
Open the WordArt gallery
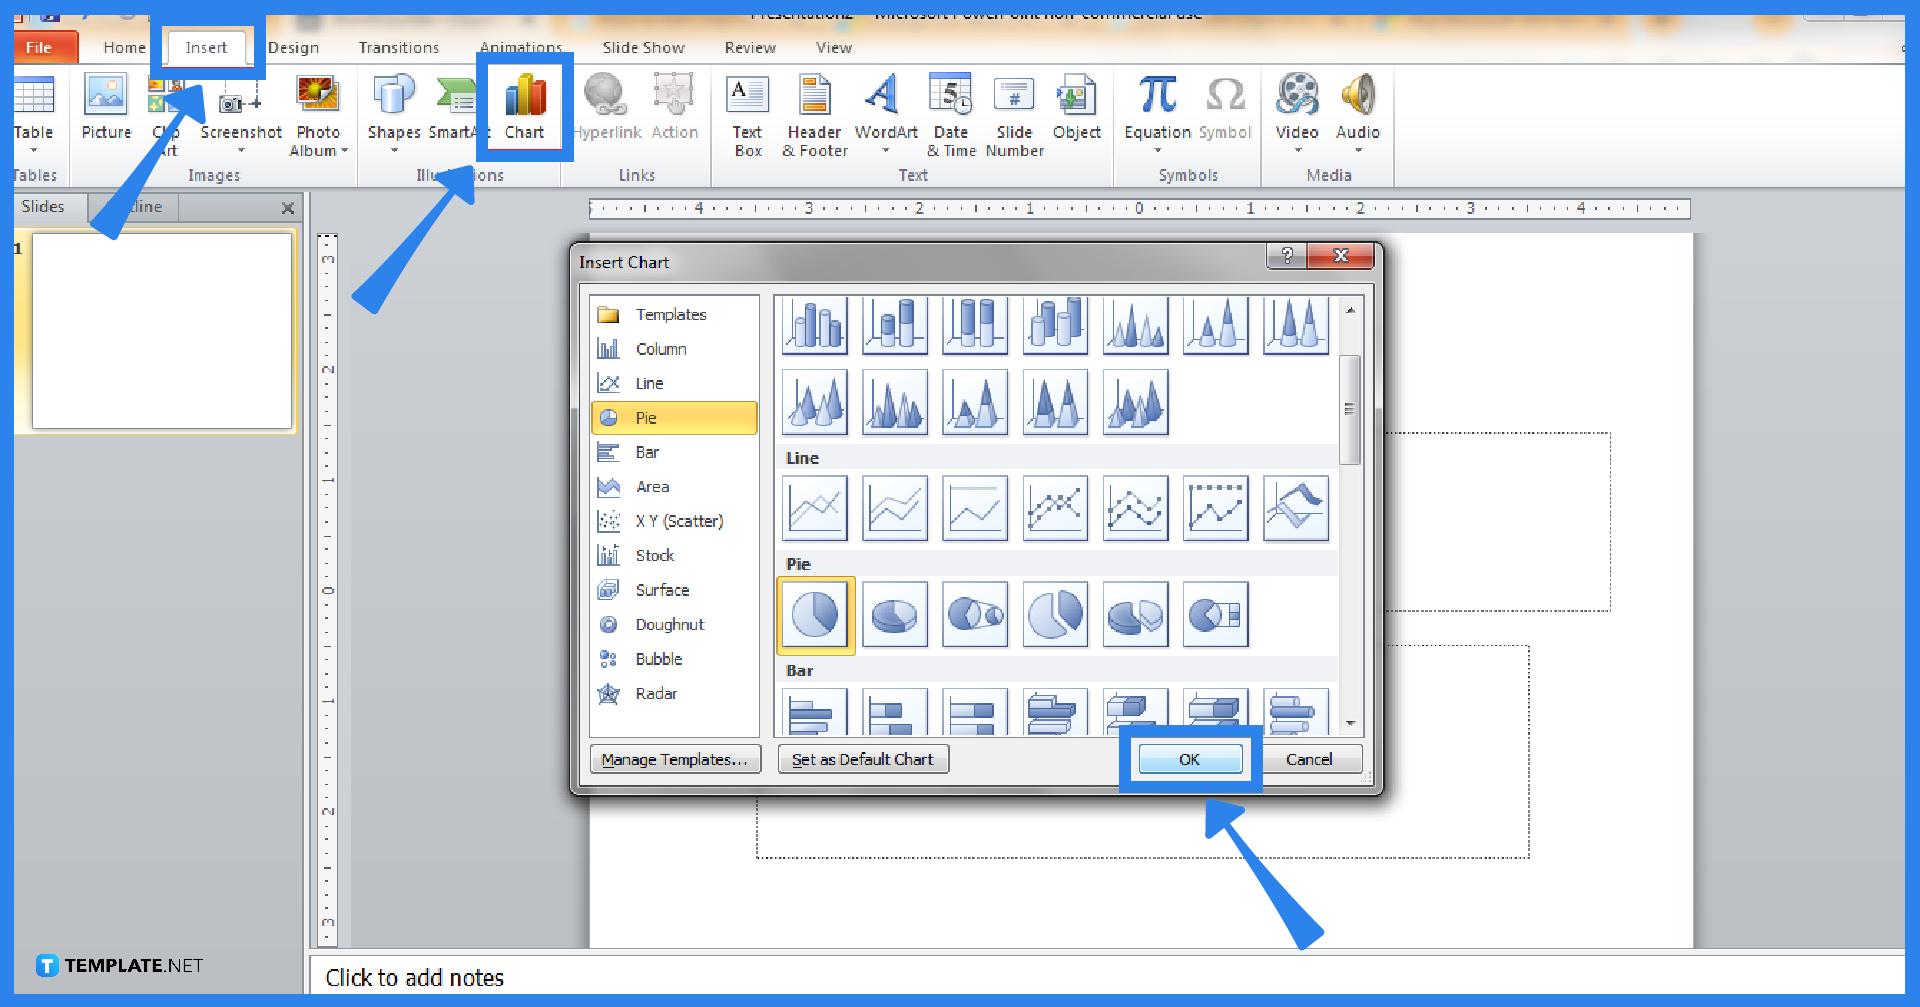(x=884, y=112)
